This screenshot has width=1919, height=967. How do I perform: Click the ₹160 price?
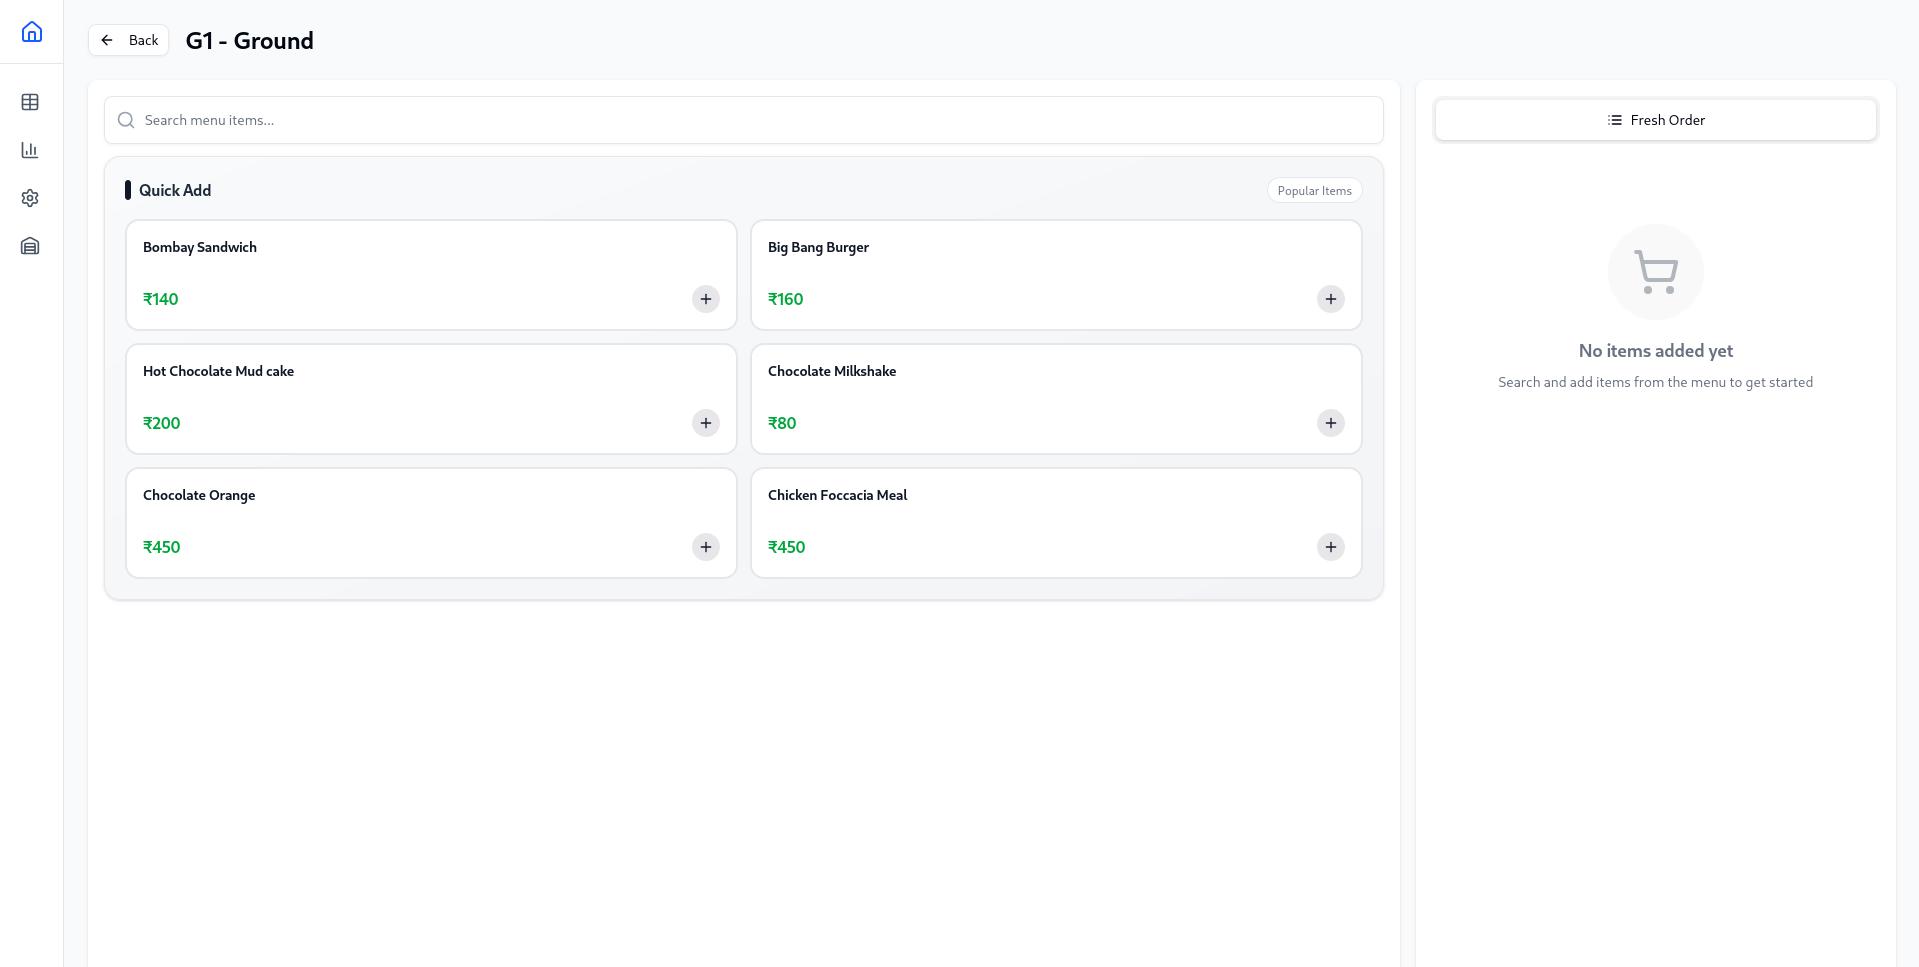pos(786,299)
